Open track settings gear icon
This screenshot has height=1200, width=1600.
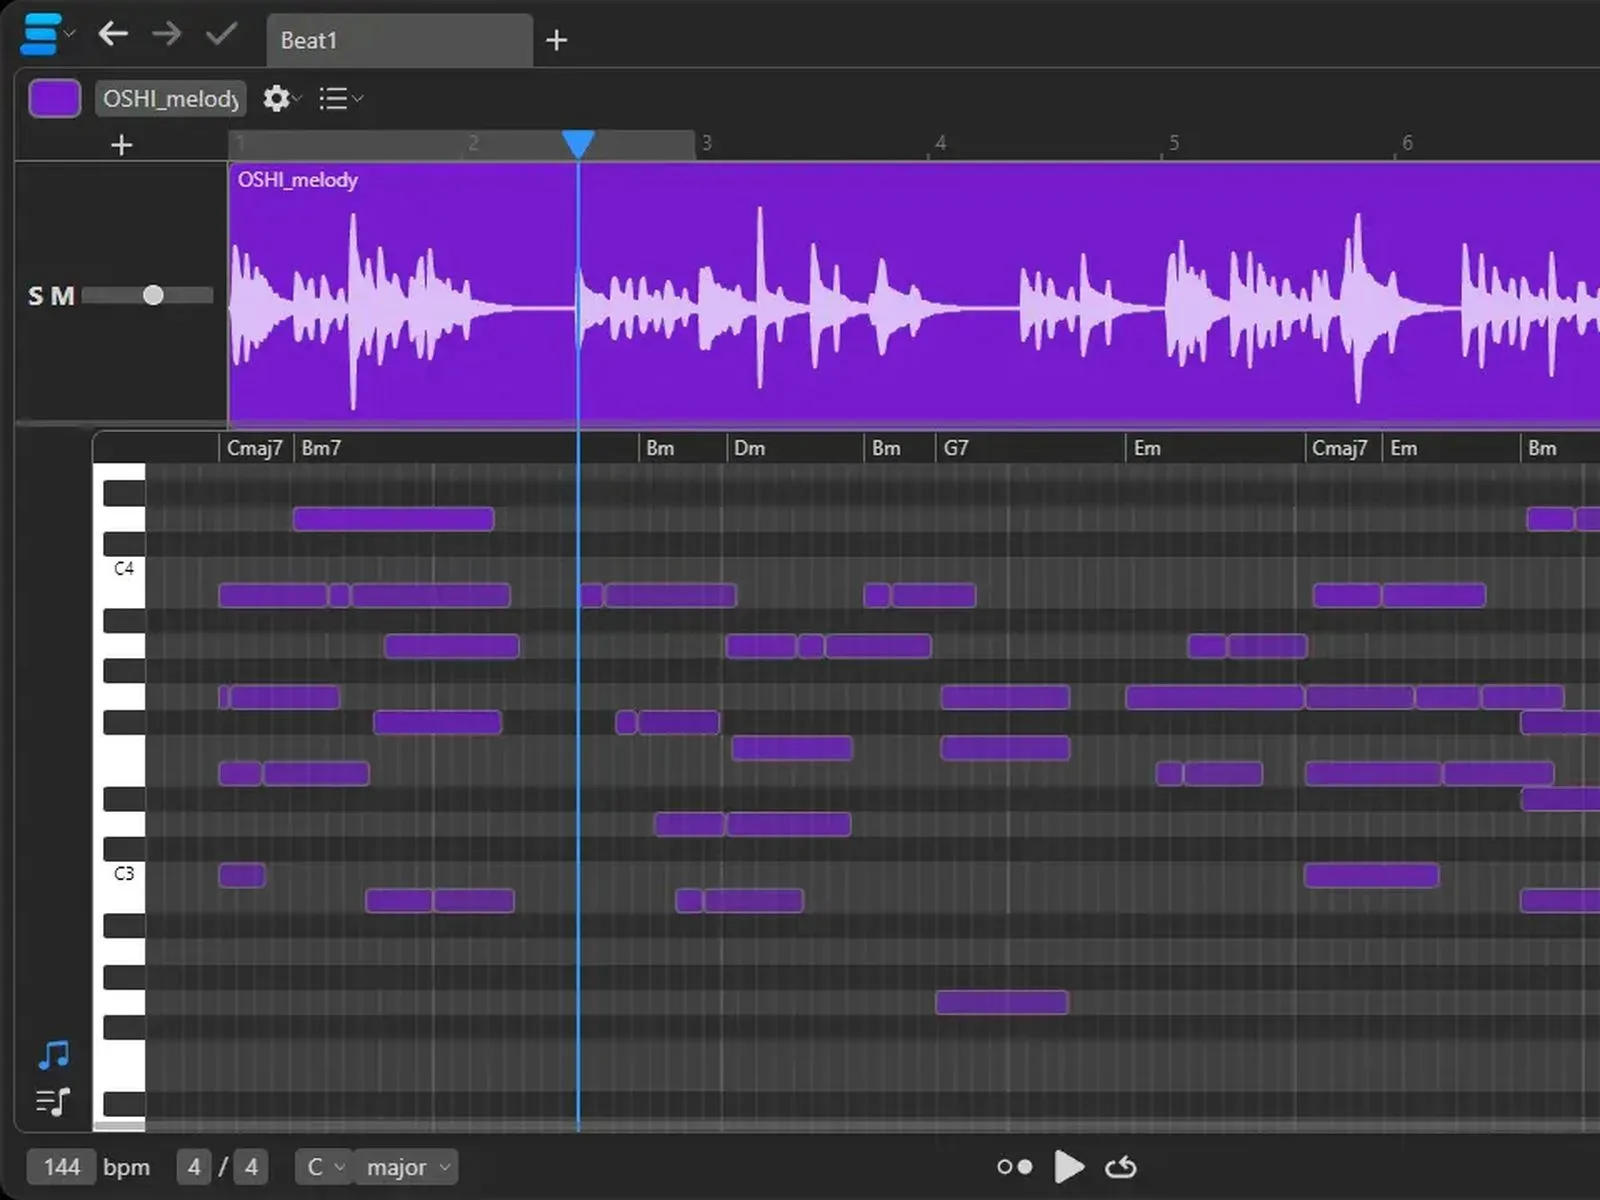tap(276, 98)
